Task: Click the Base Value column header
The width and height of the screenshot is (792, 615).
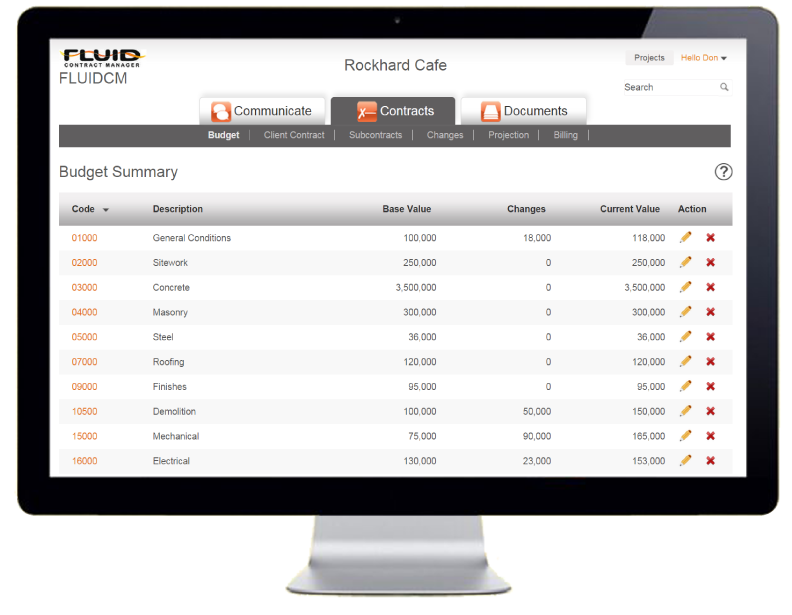Action: 407,209
